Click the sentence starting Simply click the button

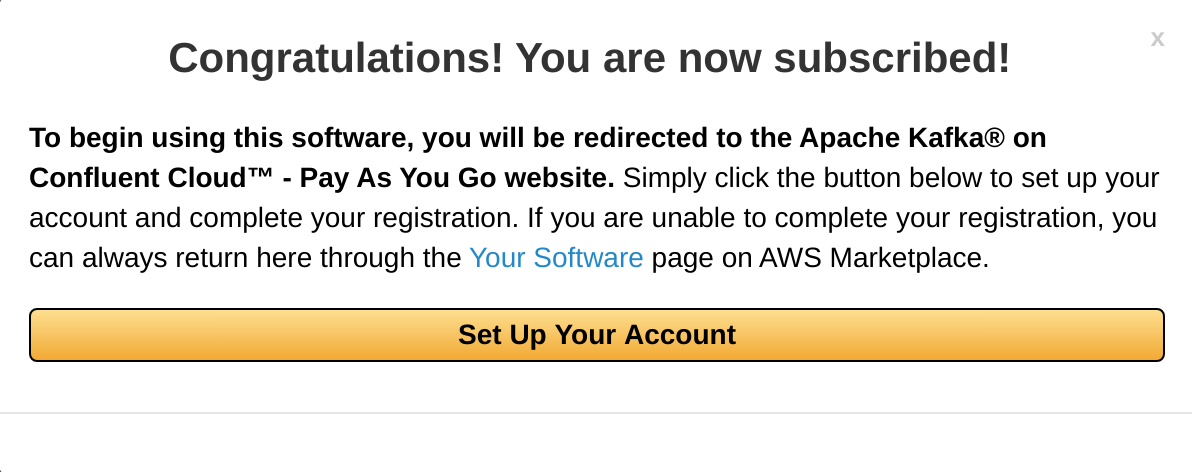(x=891, y=178)
